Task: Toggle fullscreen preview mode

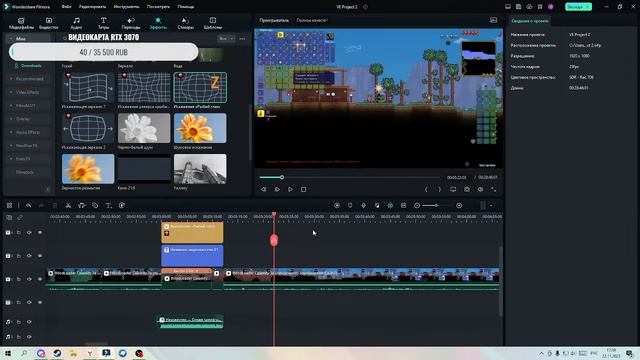Action: coord(493,189)
